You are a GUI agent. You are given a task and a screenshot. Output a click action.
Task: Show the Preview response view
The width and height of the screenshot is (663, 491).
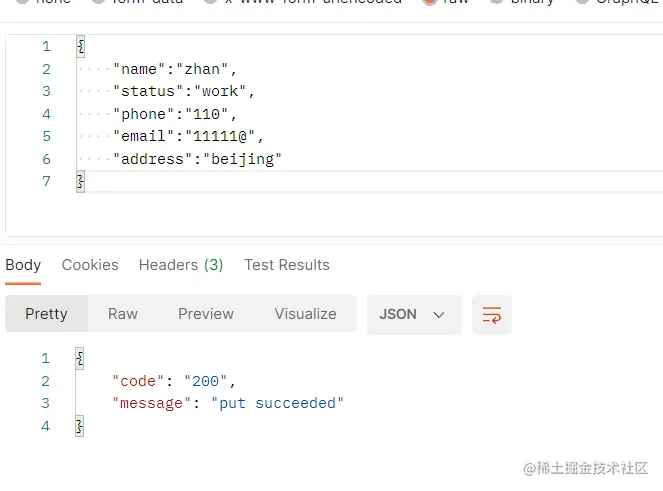[x=206, y=314]
